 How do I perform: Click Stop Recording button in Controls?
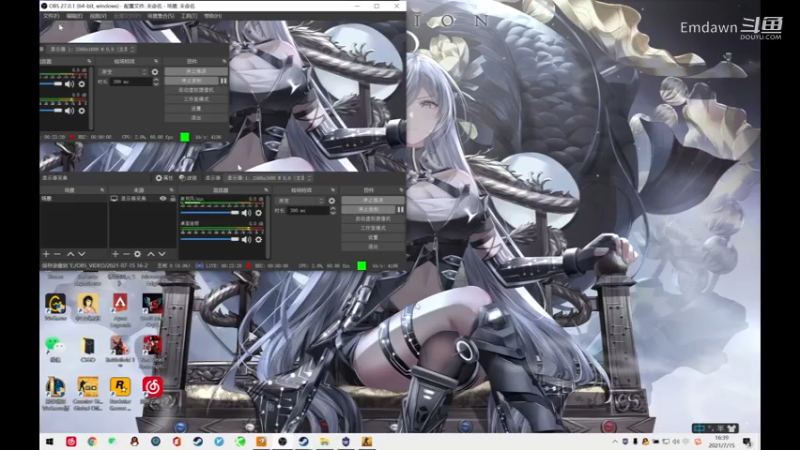coord(368,210)
